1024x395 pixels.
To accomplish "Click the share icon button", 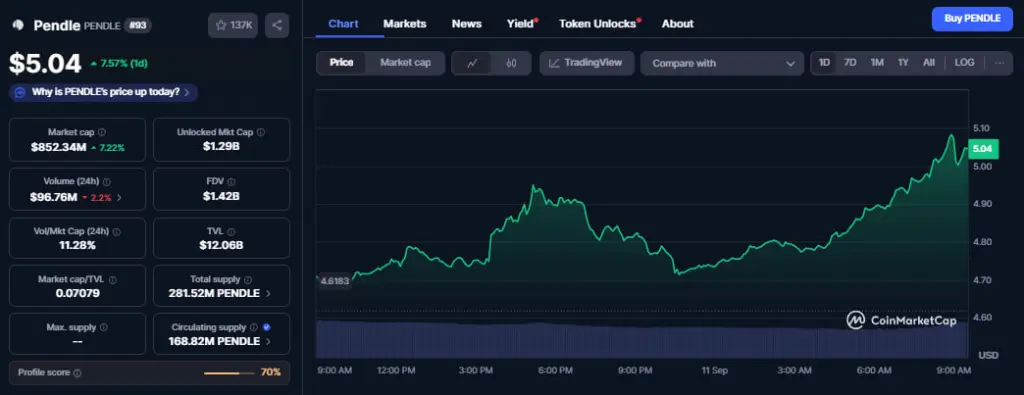I will [277, 25].
